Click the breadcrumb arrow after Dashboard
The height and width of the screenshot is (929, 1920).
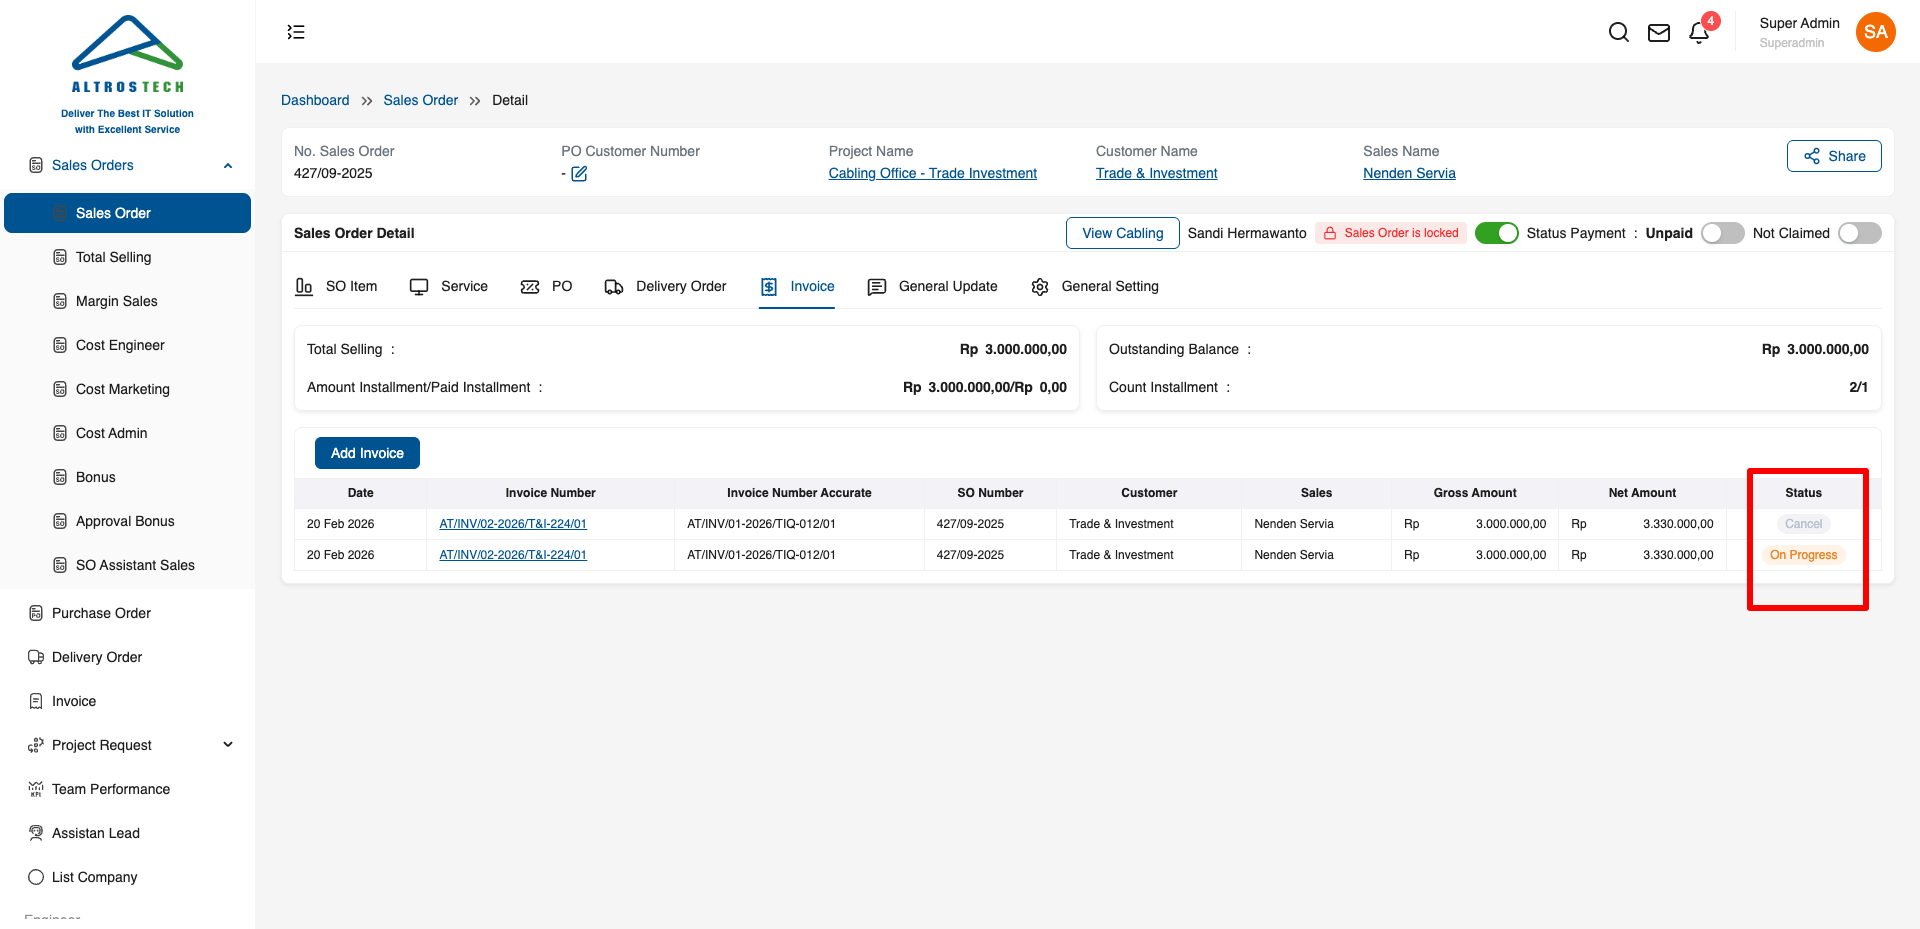367,101
